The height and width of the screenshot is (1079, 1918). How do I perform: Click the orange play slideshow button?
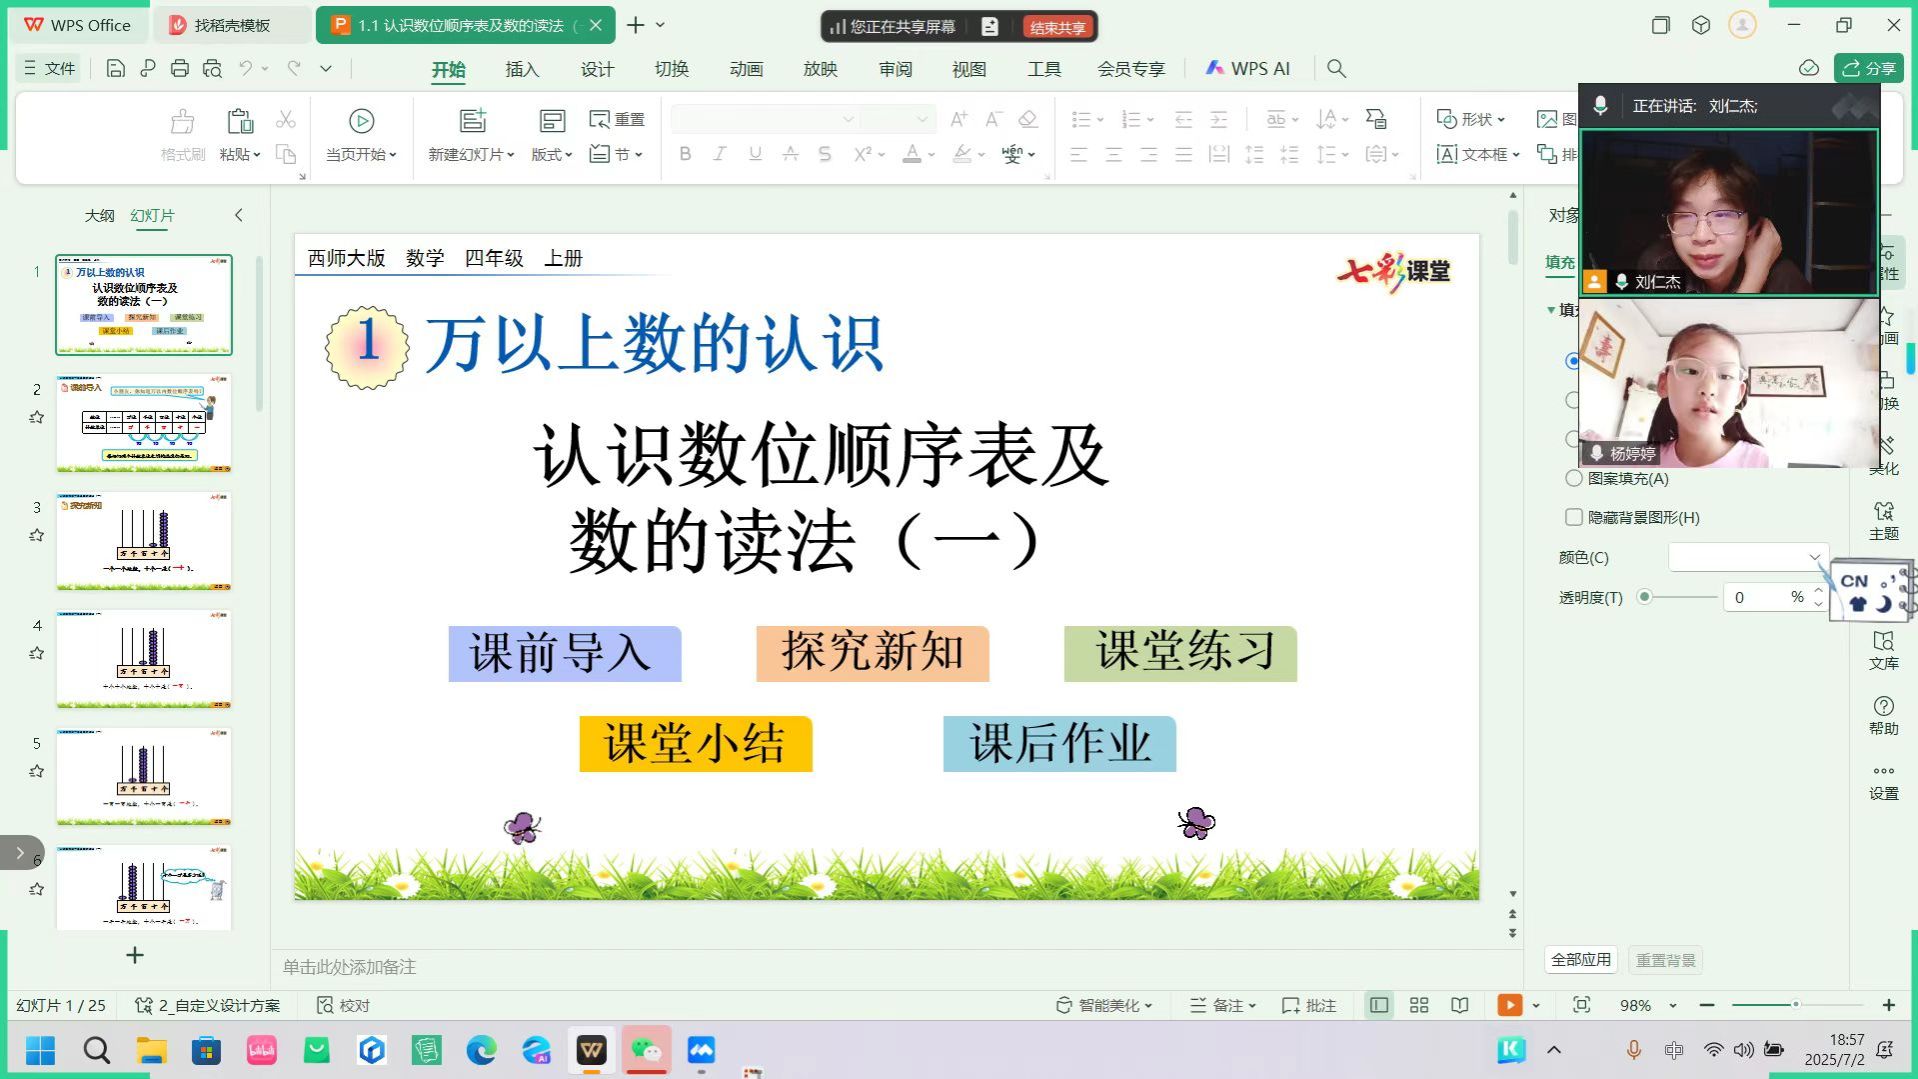pos(1509,1005)
